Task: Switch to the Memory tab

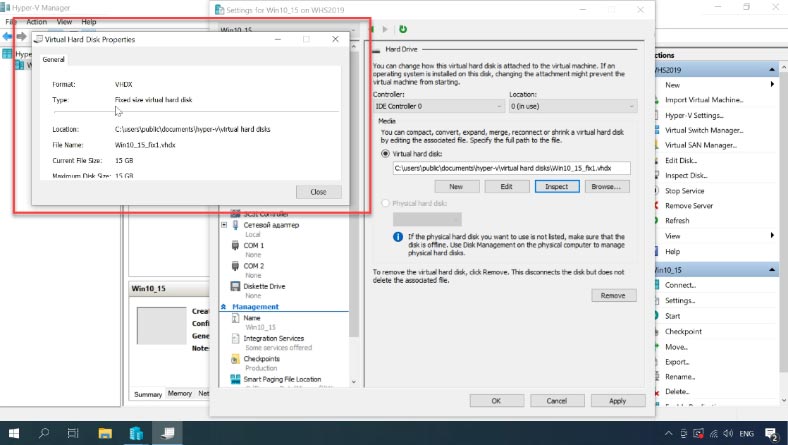Action: [179, 393]
